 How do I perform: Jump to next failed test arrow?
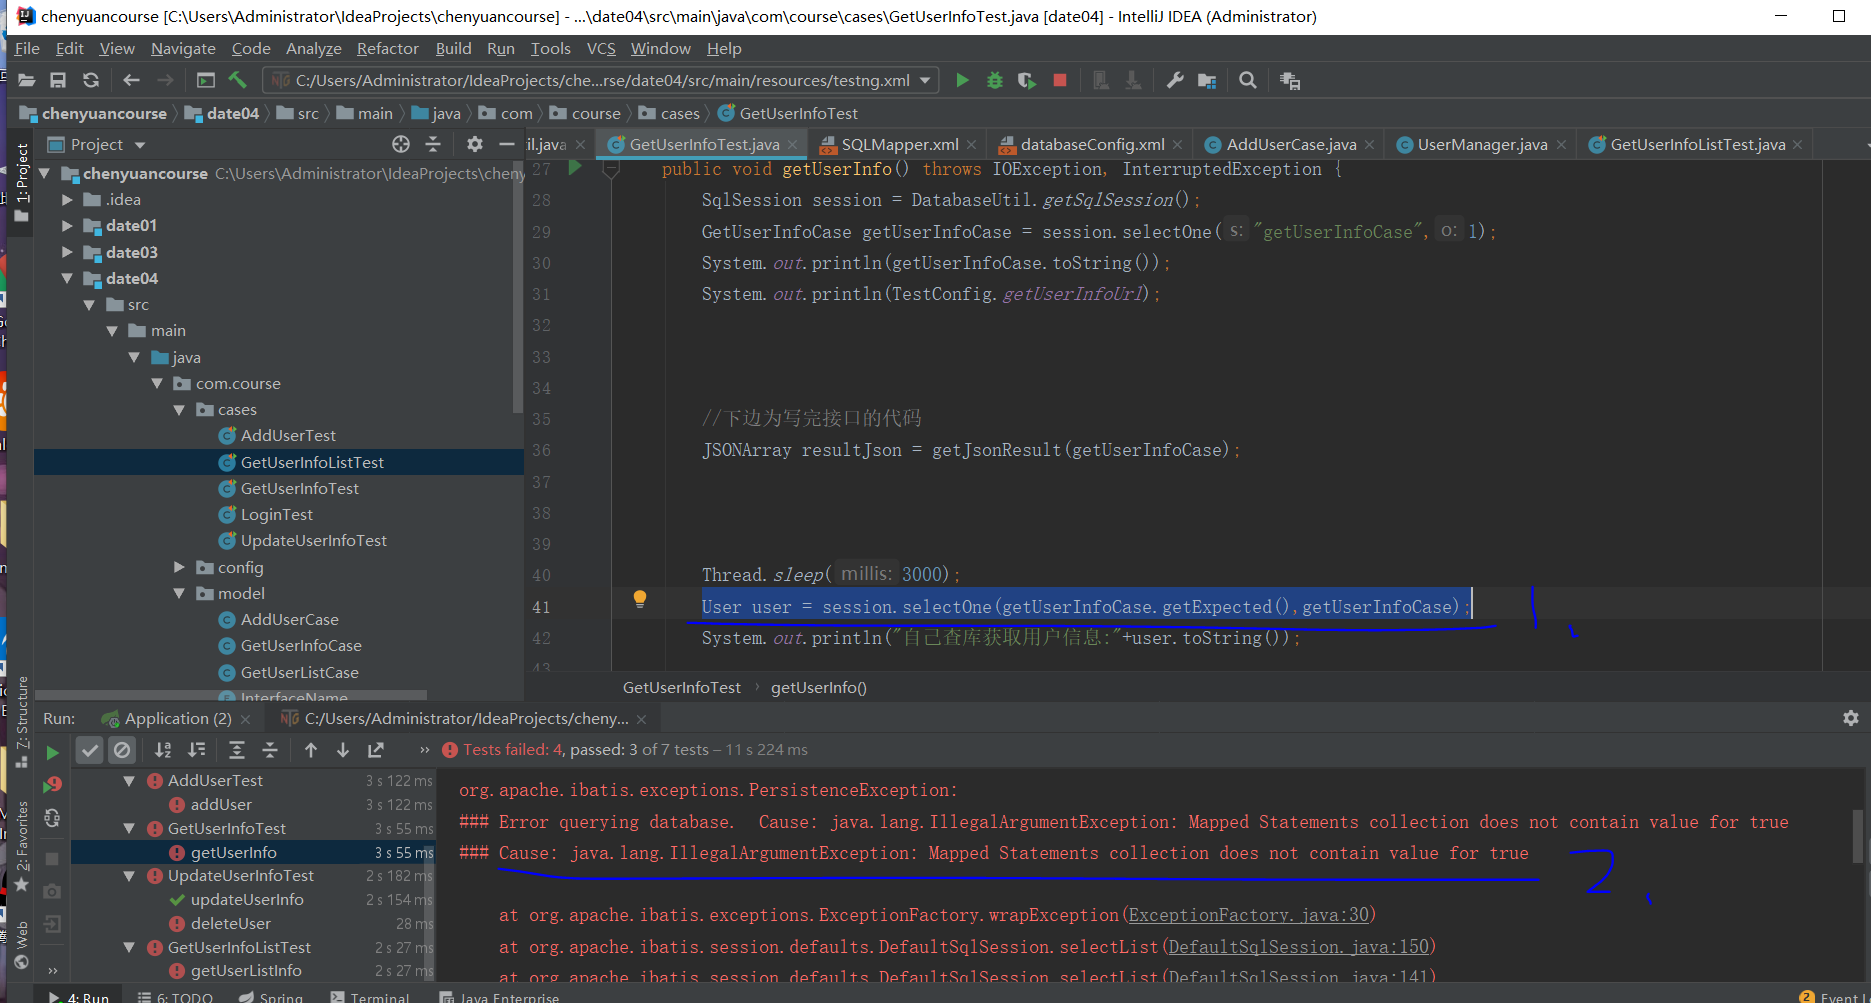coord(343,750)
